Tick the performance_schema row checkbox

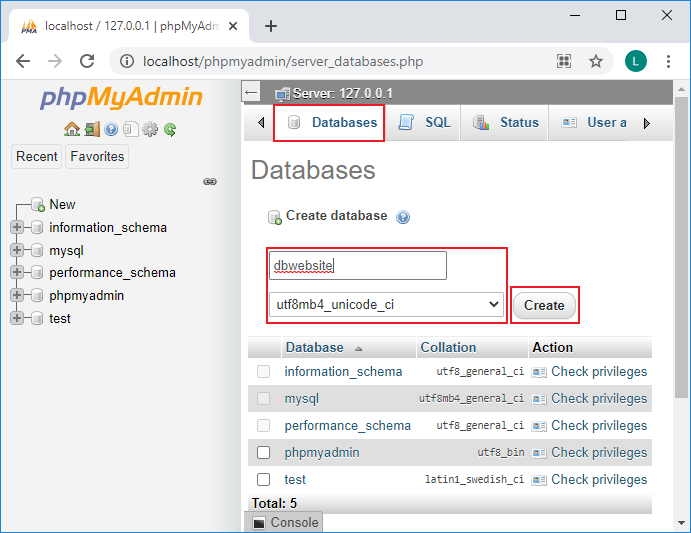click(264, 425)
